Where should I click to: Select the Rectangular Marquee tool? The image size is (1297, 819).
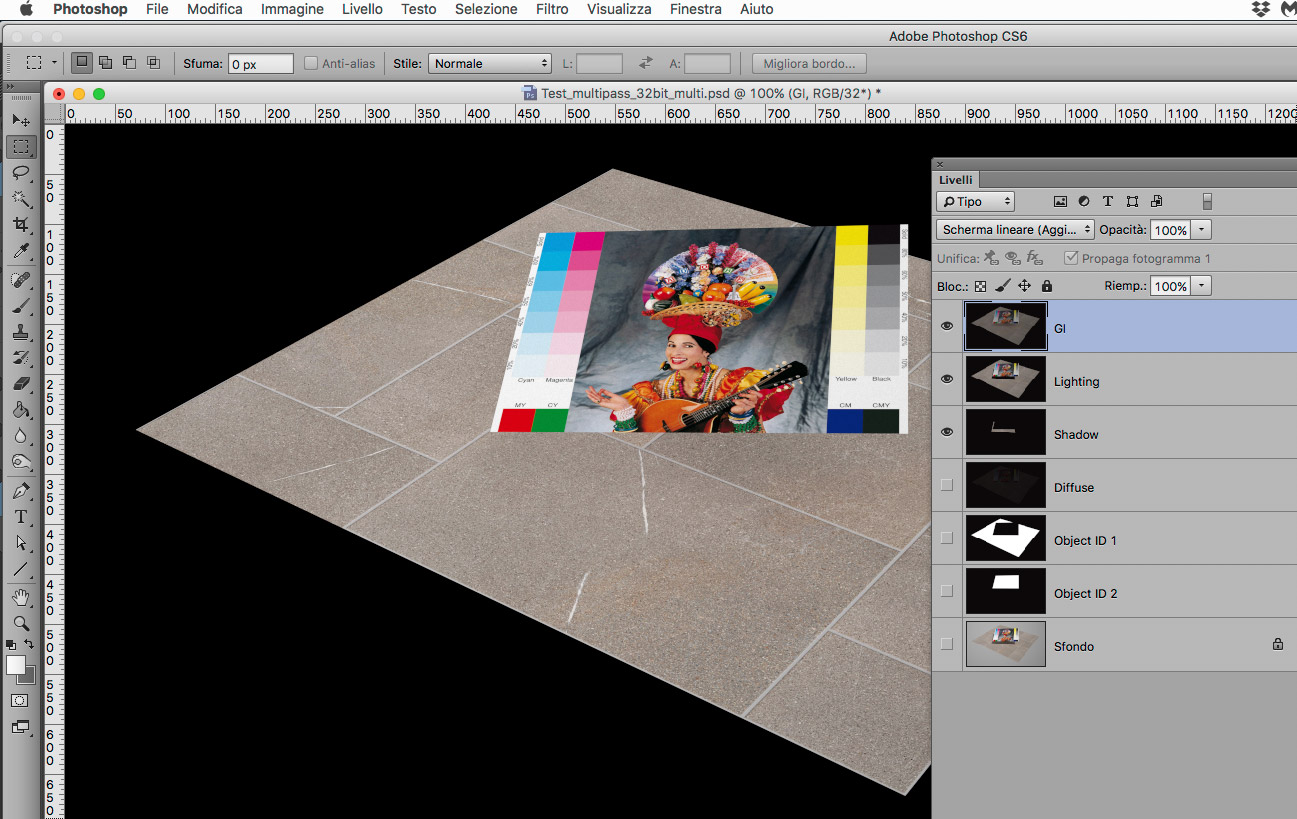point(21,147)
